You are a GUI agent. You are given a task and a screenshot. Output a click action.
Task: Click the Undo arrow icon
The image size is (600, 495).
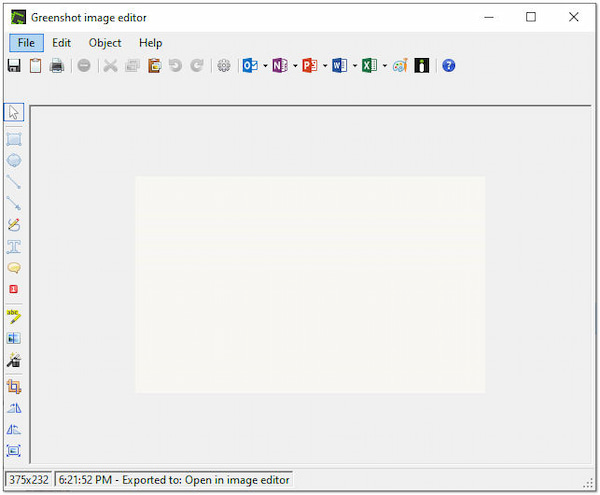(x=176, y=66)
